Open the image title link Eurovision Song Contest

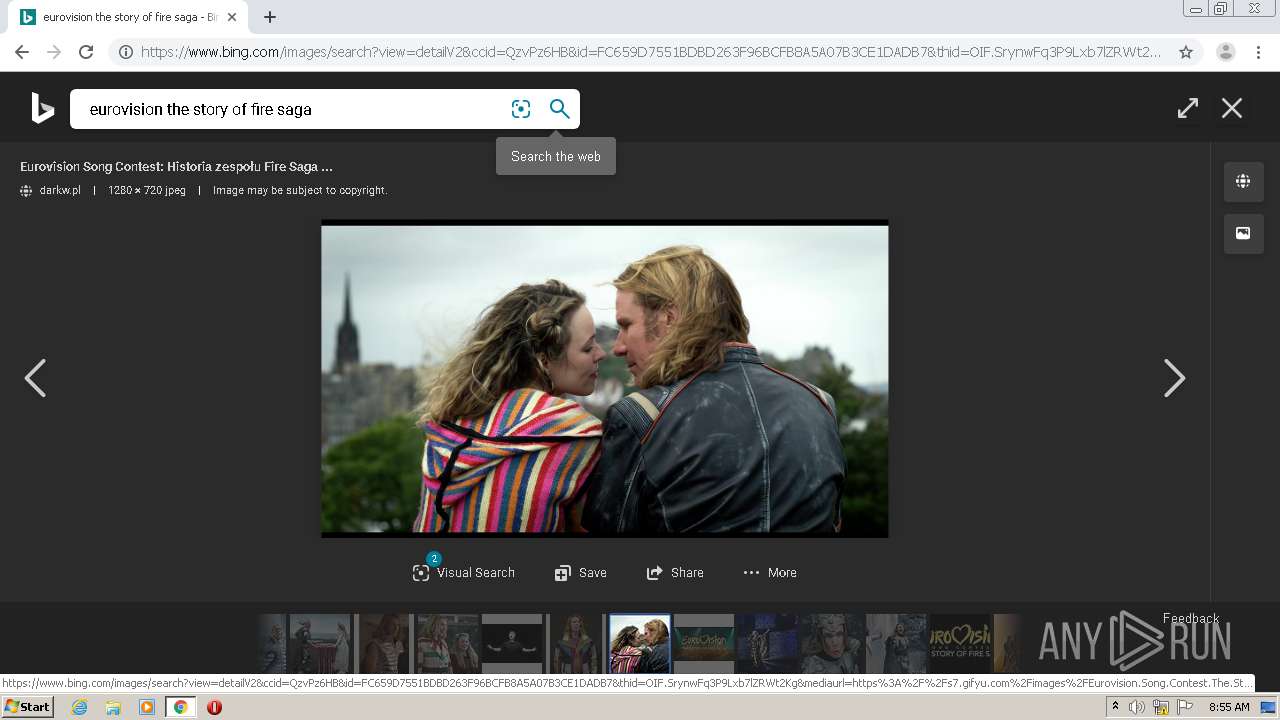pos(176,167)
